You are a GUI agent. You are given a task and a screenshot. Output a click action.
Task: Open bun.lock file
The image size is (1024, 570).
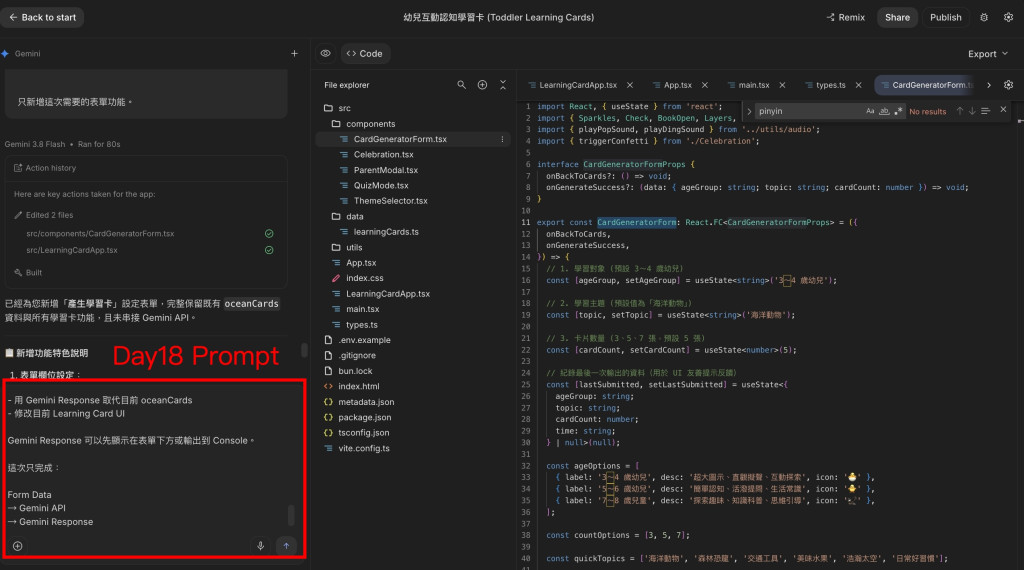pos(355,371)
